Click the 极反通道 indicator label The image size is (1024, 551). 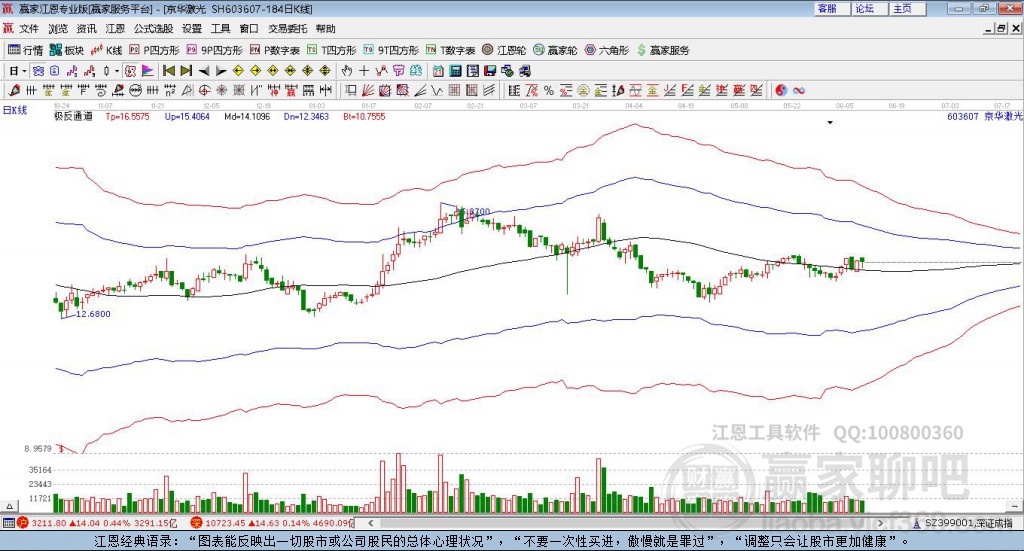click(x=72, y=116)
